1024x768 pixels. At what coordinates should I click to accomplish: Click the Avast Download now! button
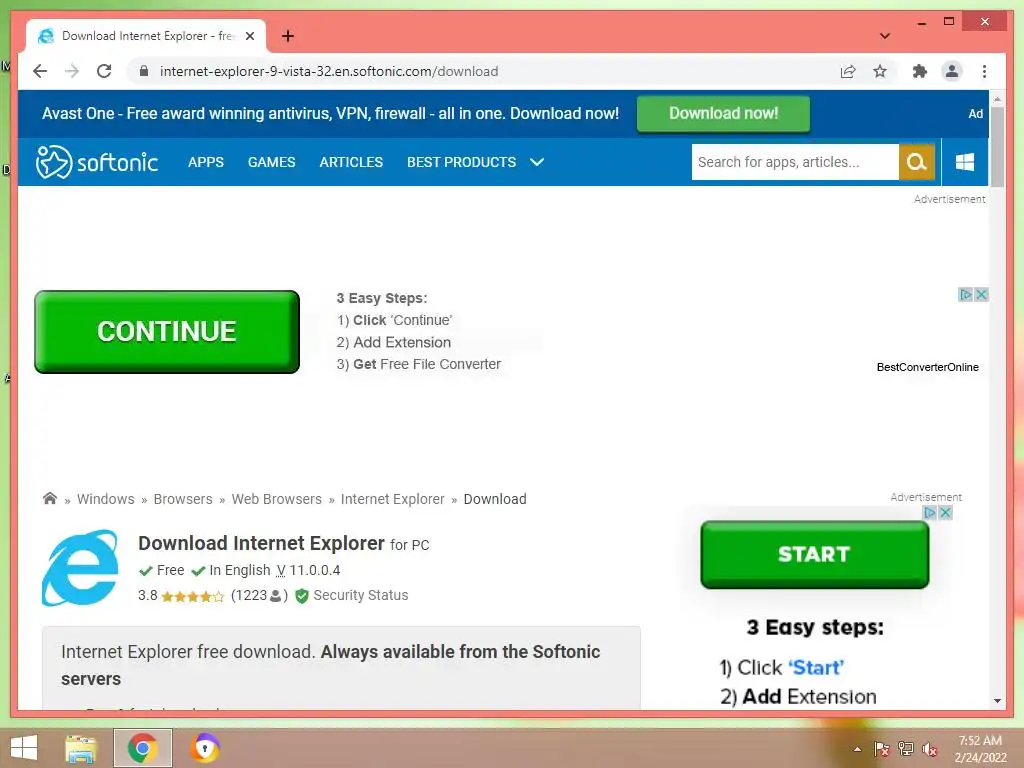point(724,114)
